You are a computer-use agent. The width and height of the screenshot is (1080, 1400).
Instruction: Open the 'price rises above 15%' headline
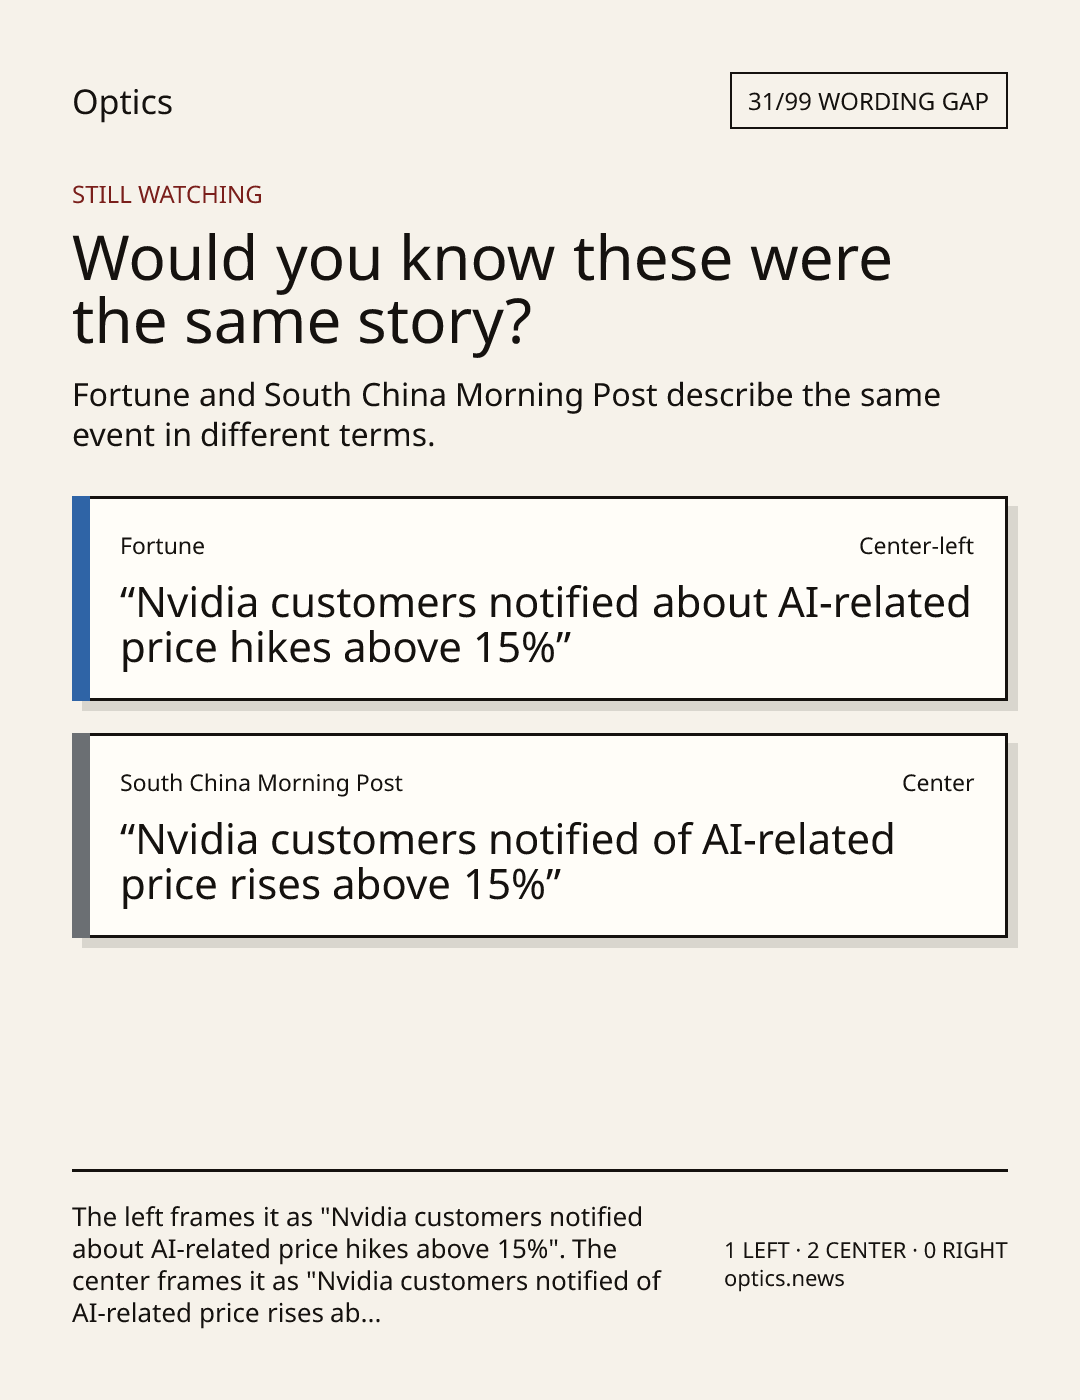coord(507,862)
